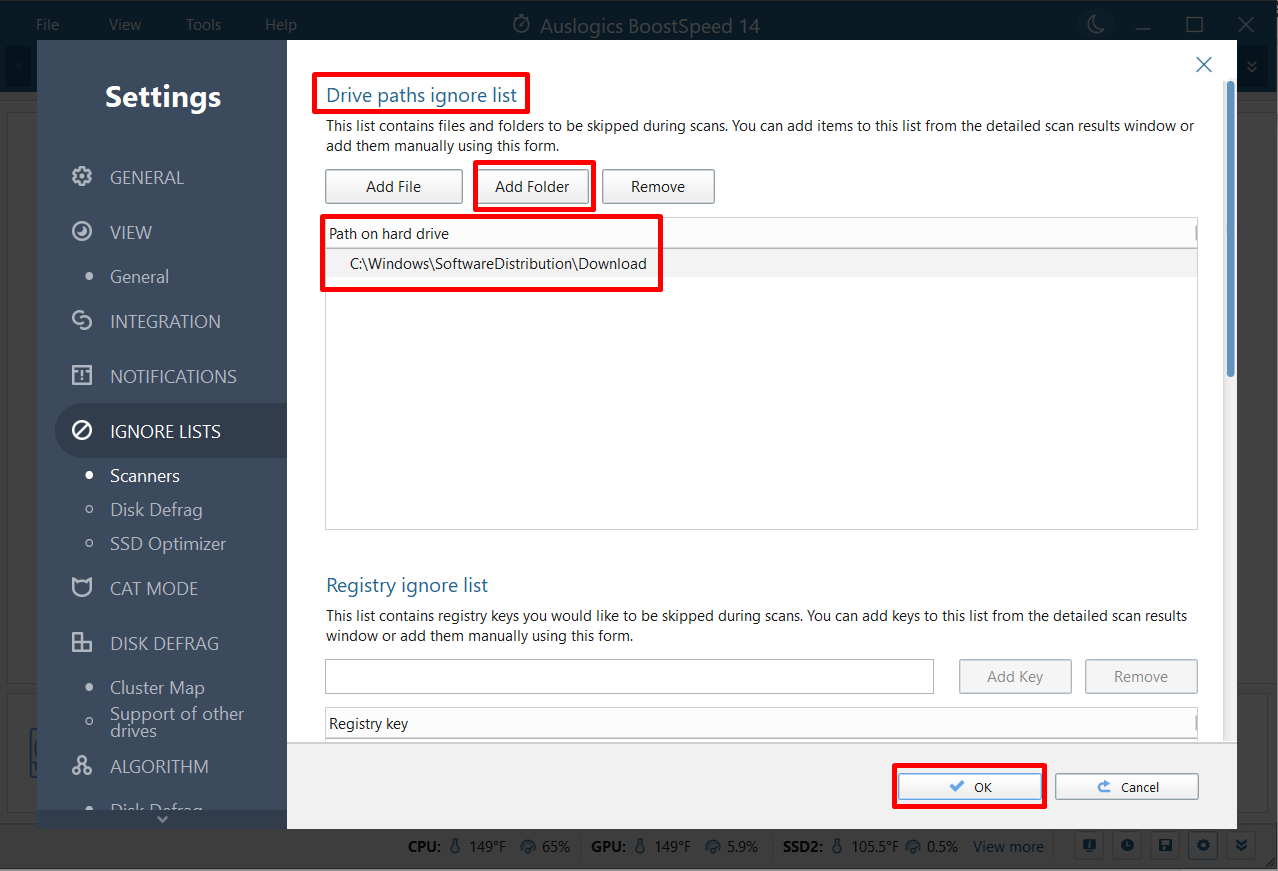The height and width of the screenshot is (871, 1278).
Task: Click View more link in status bar
Action: pos(1008,847)
